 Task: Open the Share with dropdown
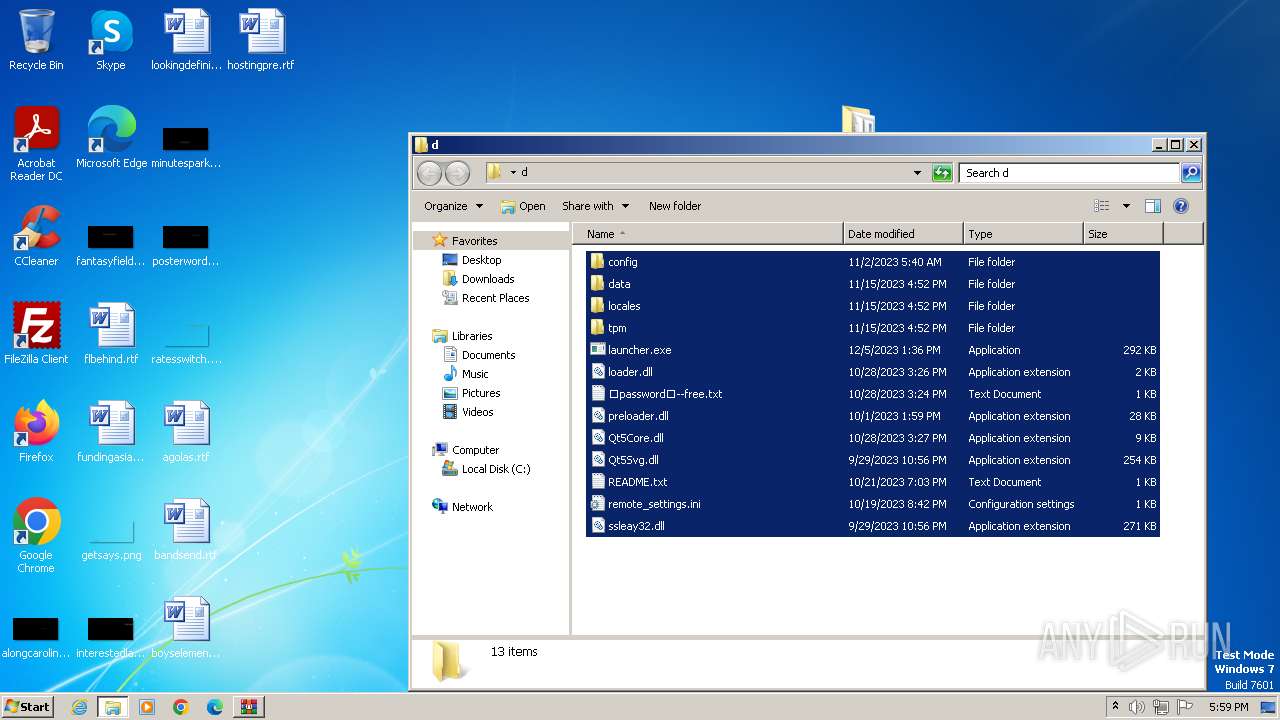595,206
